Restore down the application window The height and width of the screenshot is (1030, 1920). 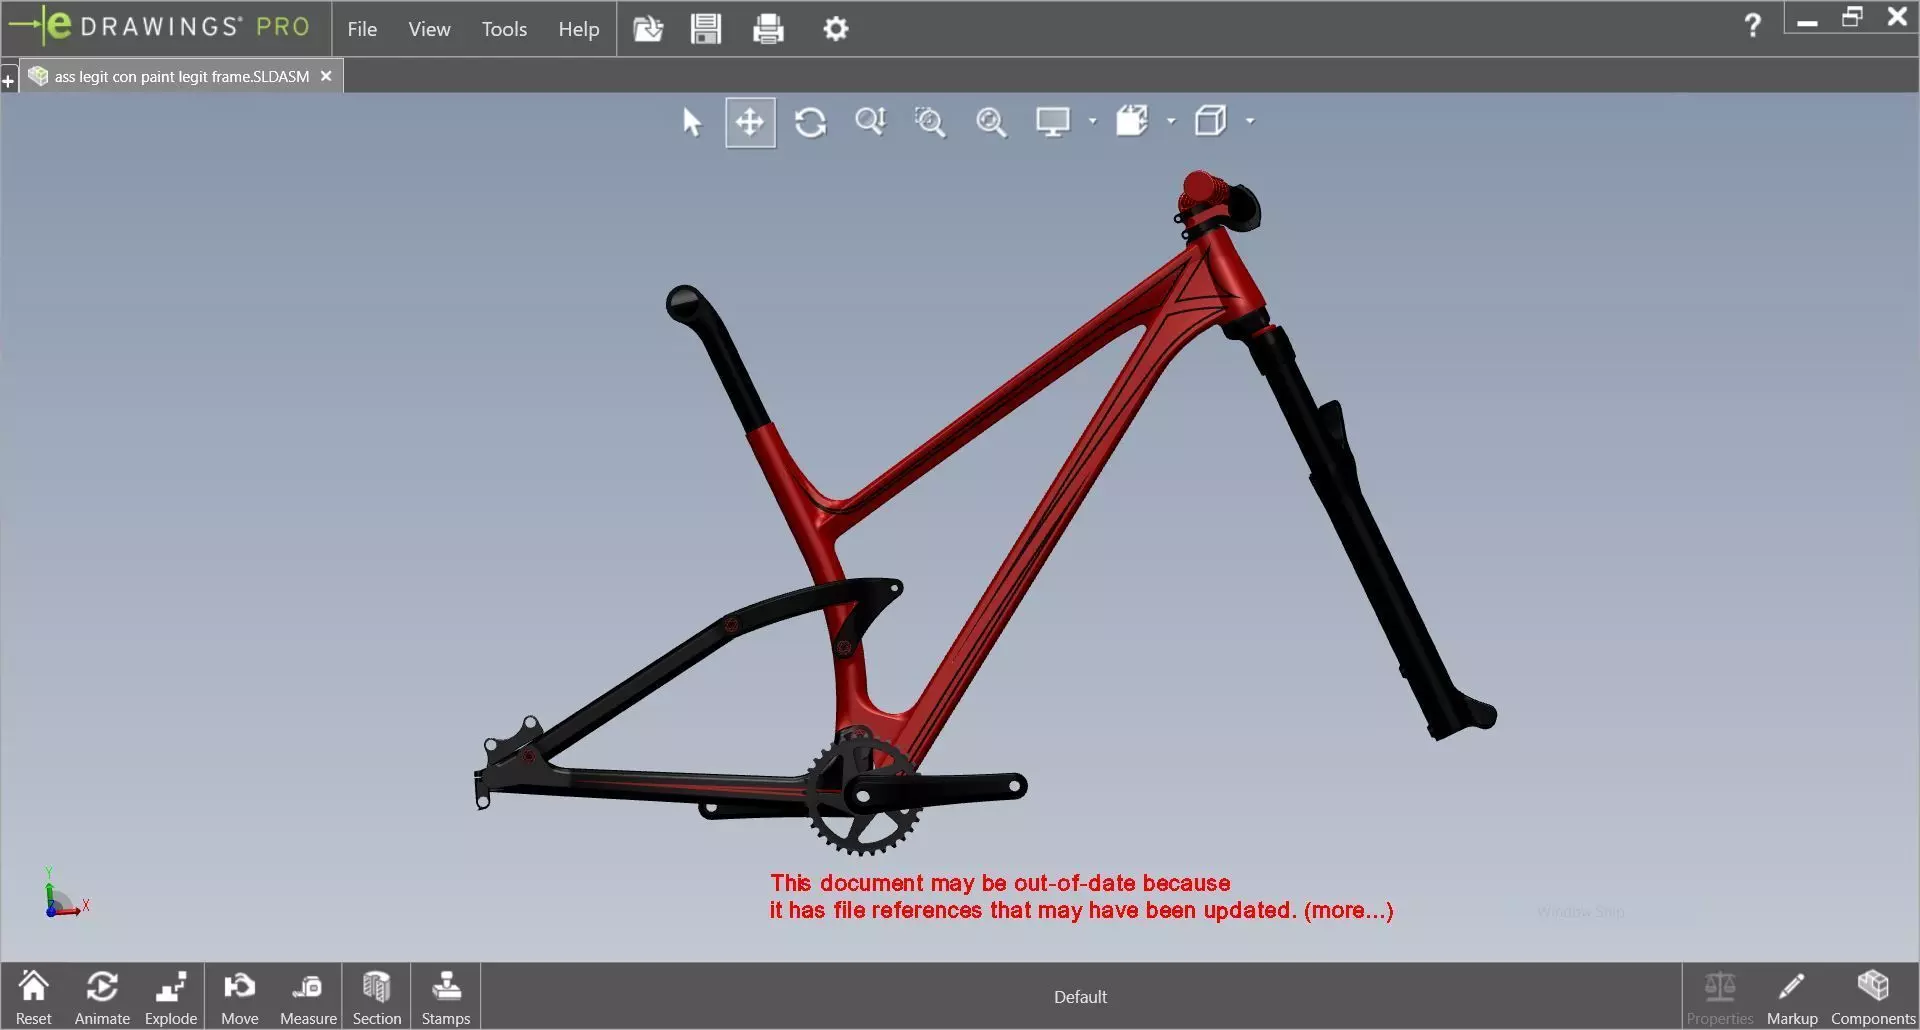point(1852,17)
